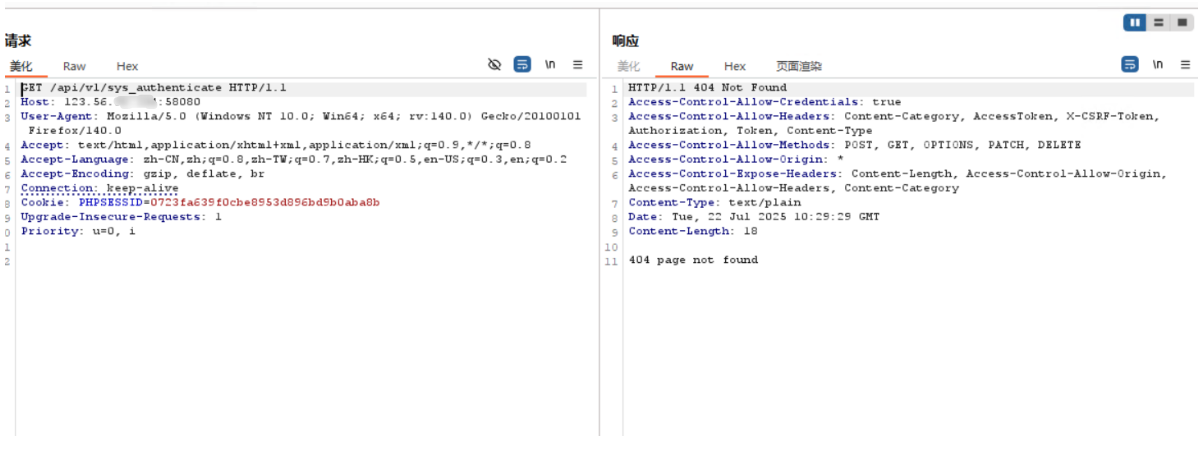Open the request Raw tab
The height and width of the screenshot is (453, 1198).
pos(75,66)
